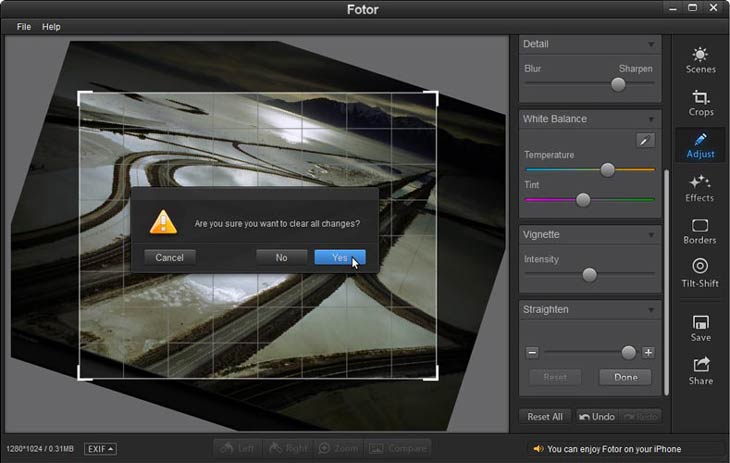This screenshot has width=730, height=463.
Task: Open the Scenes panel
Action: tap(700, 59)
